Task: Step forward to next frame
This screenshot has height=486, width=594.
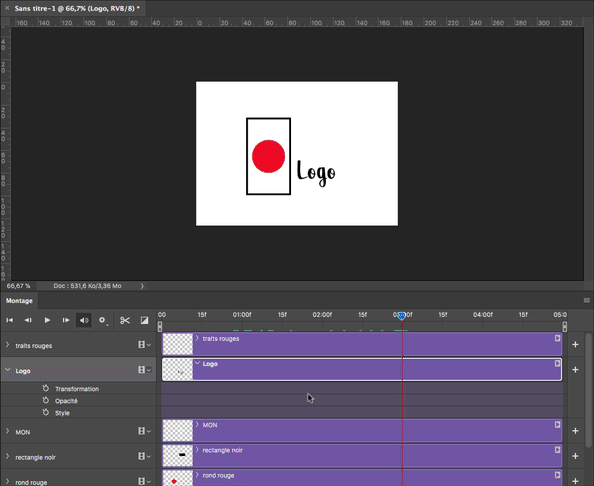Action: tap(66, 320)
